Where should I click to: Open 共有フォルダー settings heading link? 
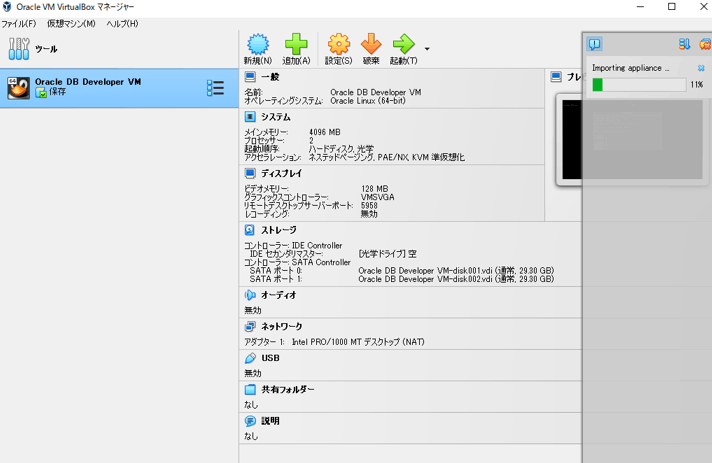[287, 389]
